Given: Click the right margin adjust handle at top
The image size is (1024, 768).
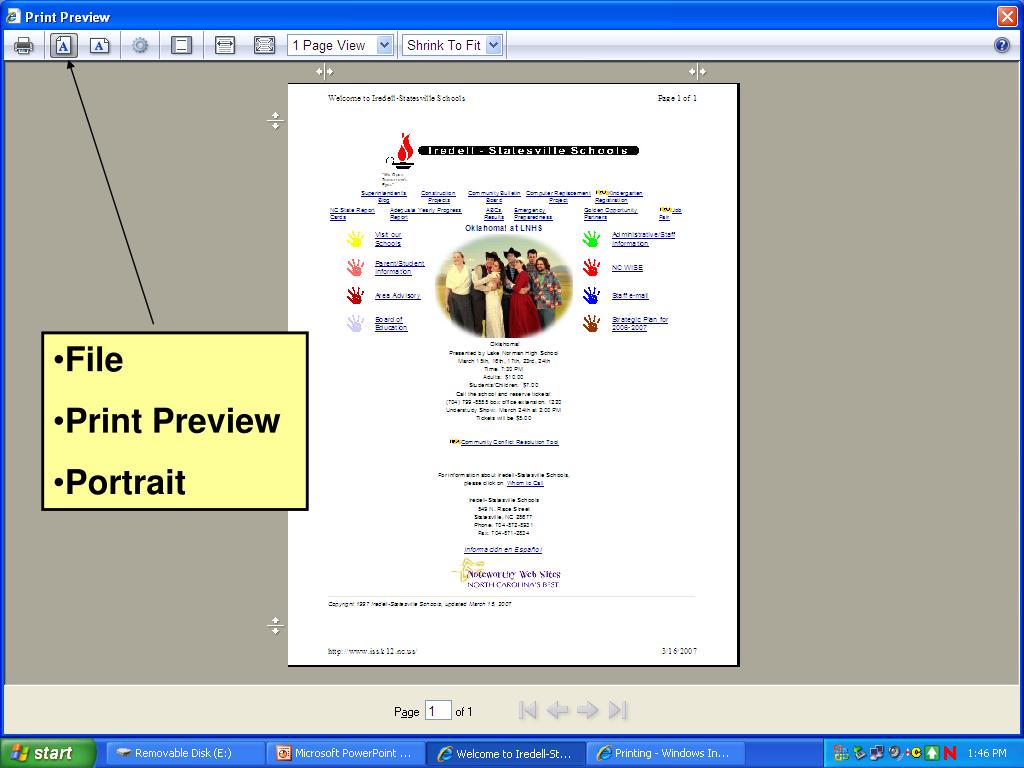Looking at the screenshot, I should coord(697,71).
